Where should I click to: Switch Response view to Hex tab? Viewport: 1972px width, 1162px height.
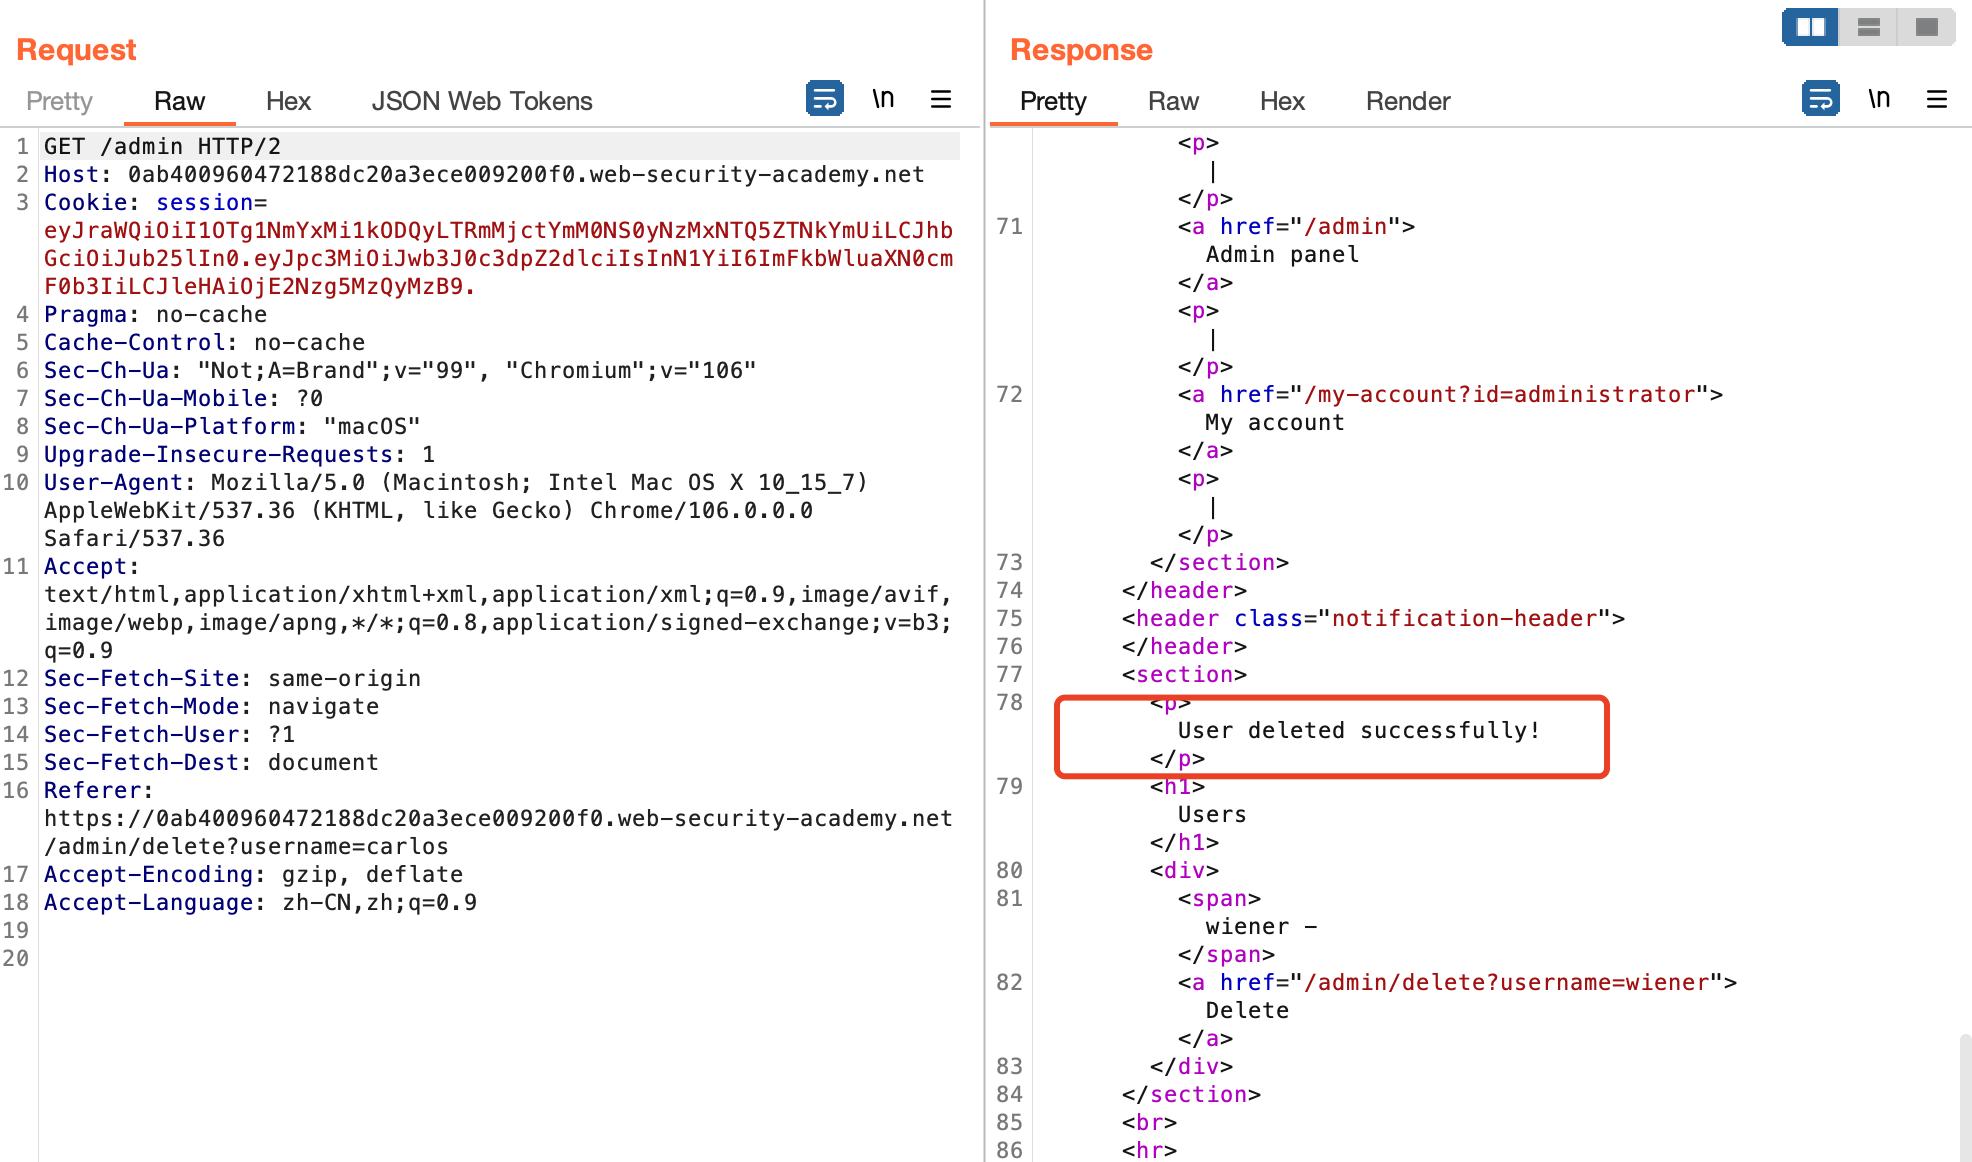pyautogui.click(x=1281, y=101)
